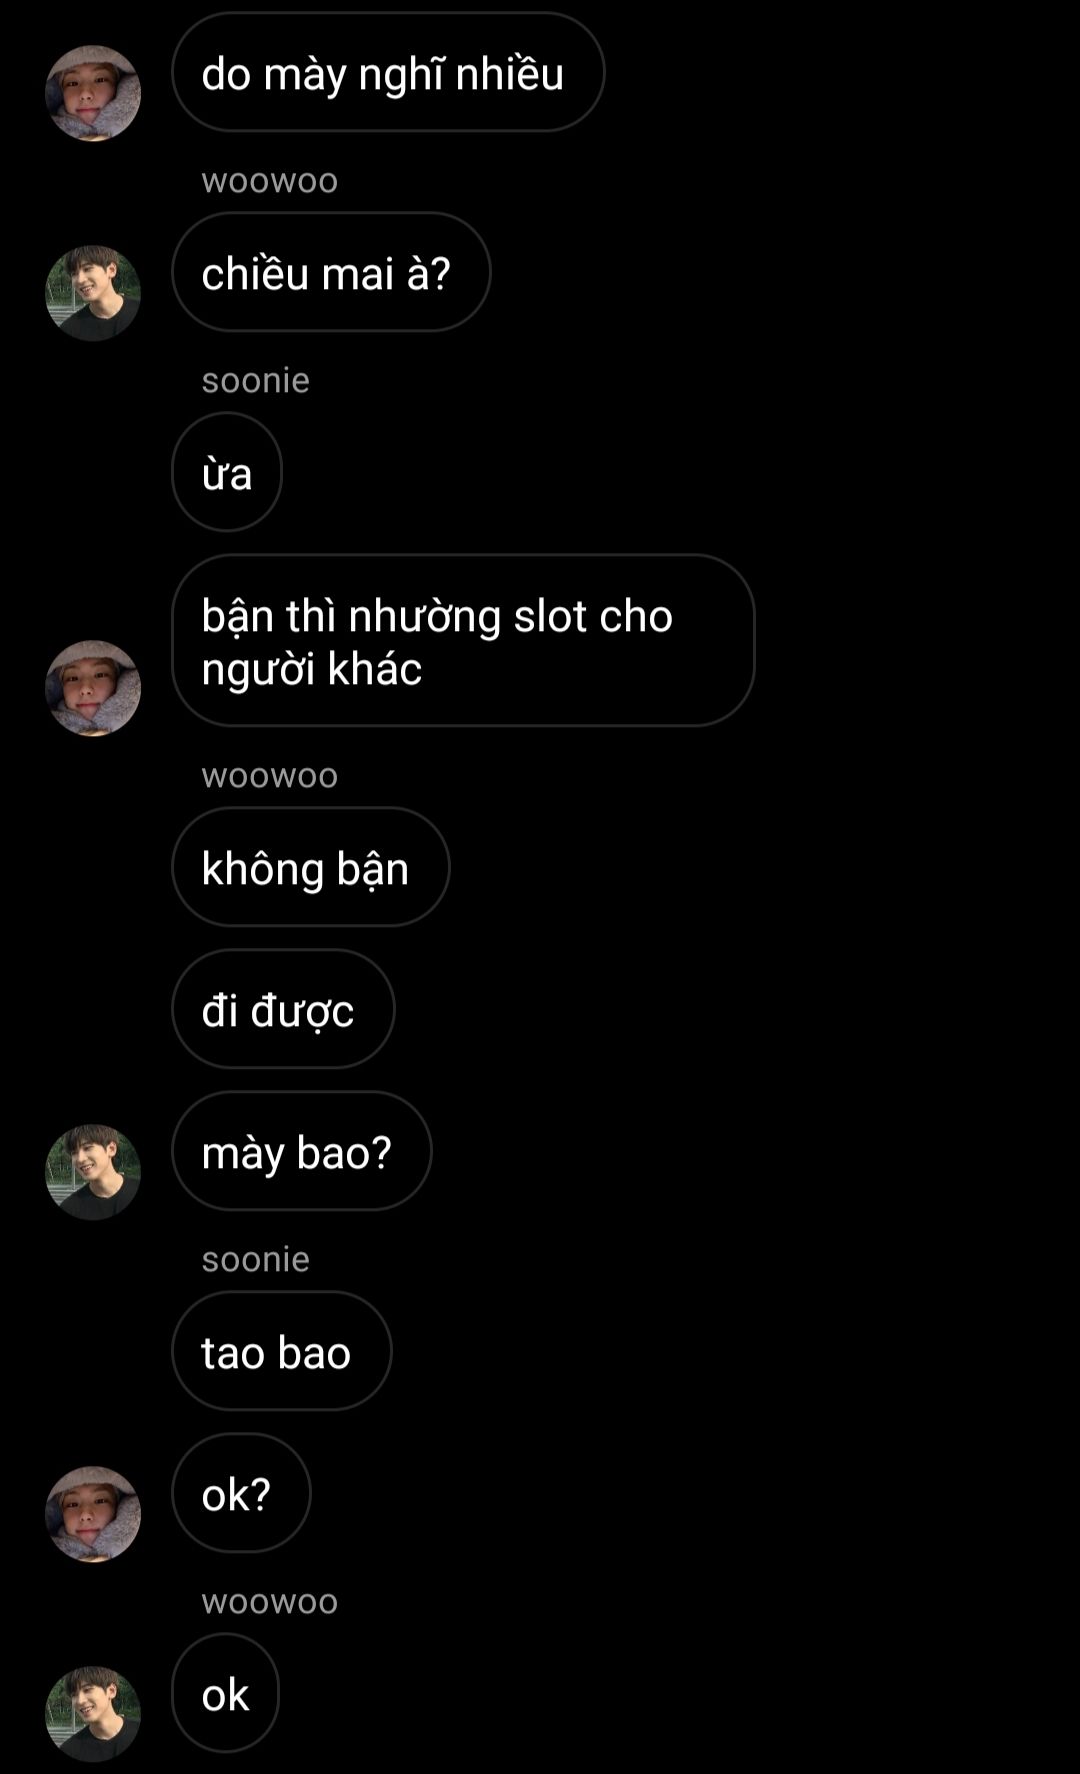Image resolution: width=1080 pixels, height=1774 pixels.
Task: Select the "đi được" message bubble
Action: click(283, 1009)
